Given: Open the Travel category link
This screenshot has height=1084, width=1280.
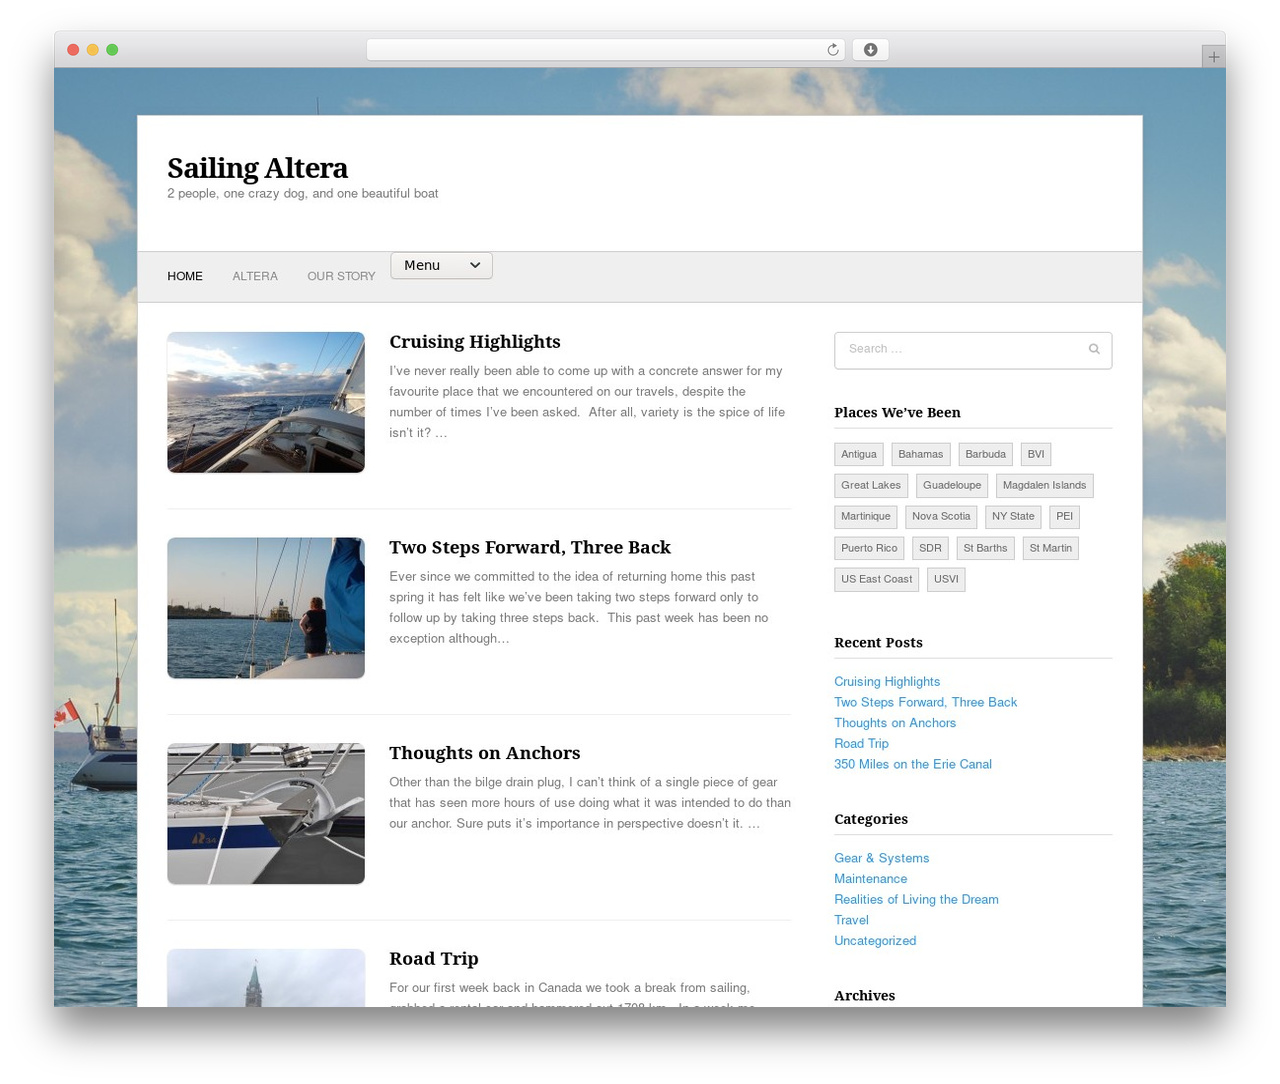Looking at the screenshot, I should (x=851, y=920).
